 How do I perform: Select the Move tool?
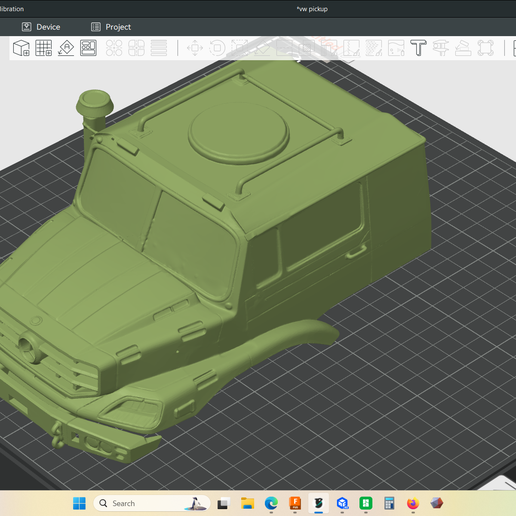pyautogui.click(x=195, y=48)
